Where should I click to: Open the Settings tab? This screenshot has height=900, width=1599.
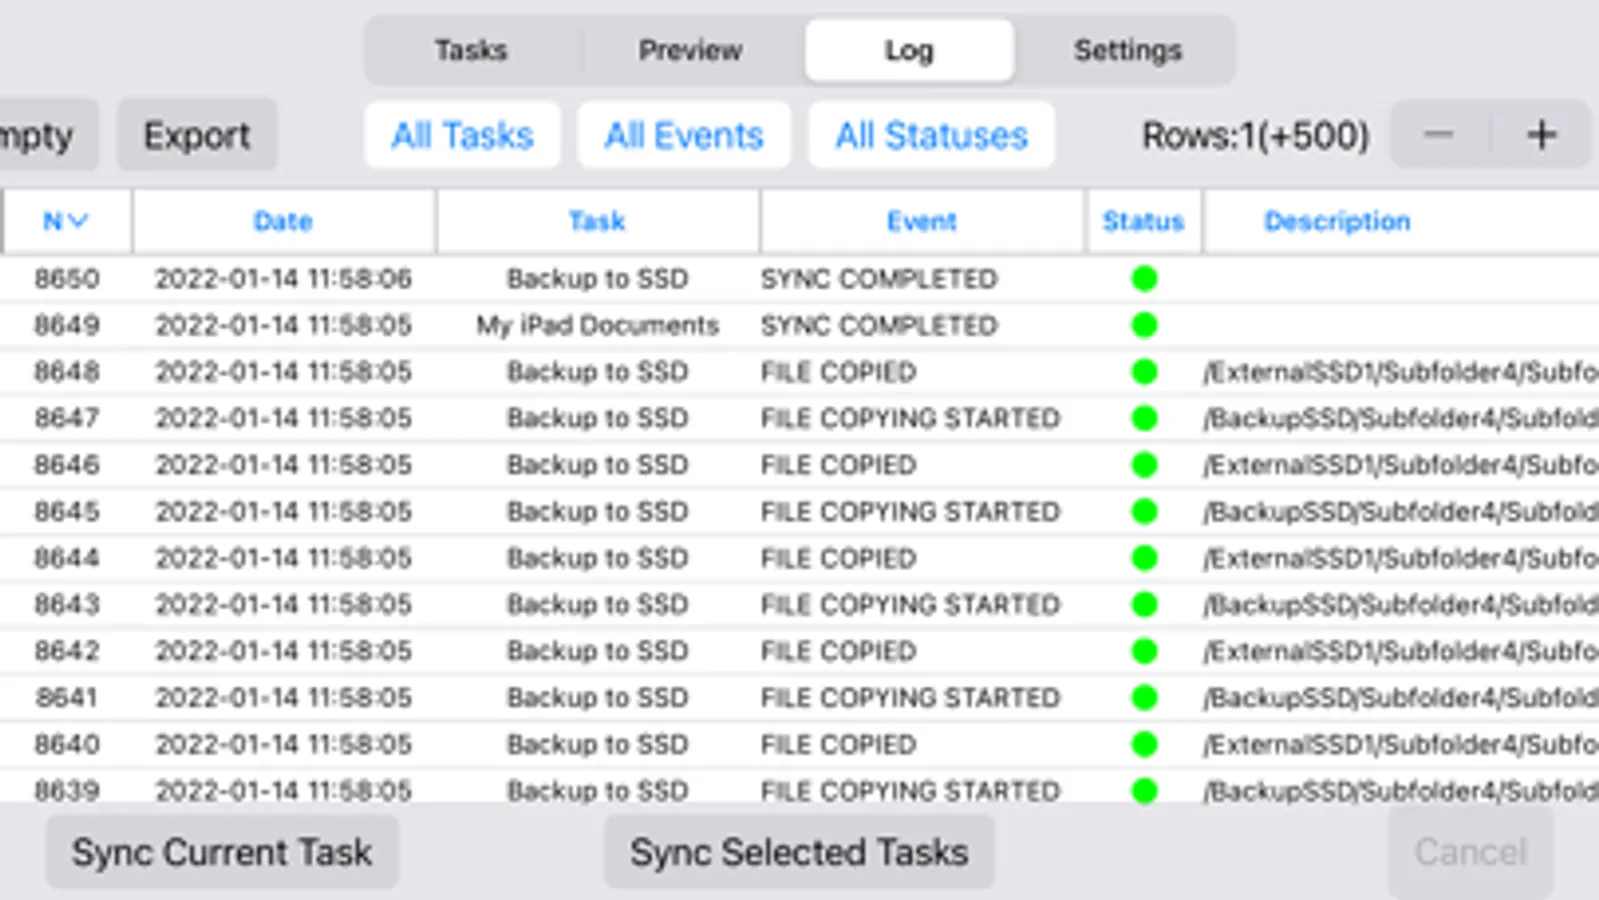click(x=1127, y=50)
